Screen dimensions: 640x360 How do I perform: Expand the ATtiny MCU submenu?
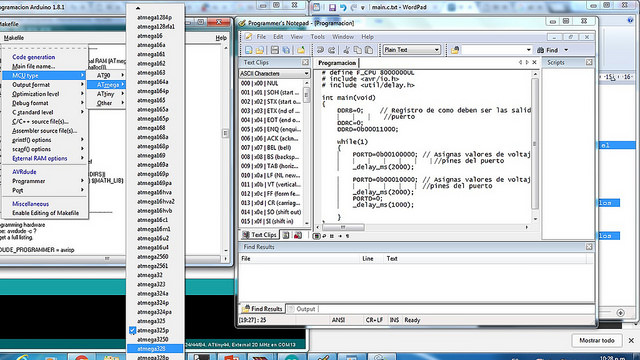106,94
